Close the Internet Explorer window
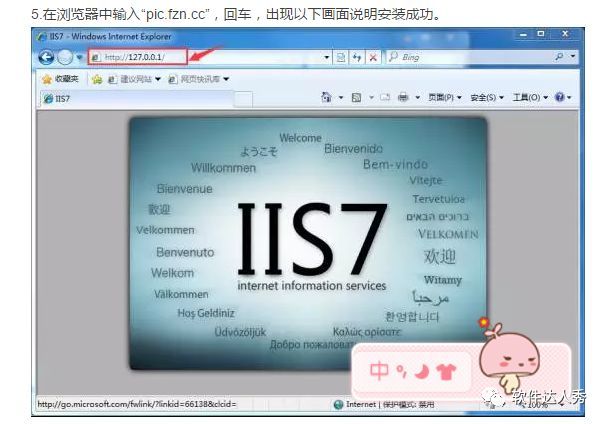This screenshot has width=606, height=424. click(565, 34)
